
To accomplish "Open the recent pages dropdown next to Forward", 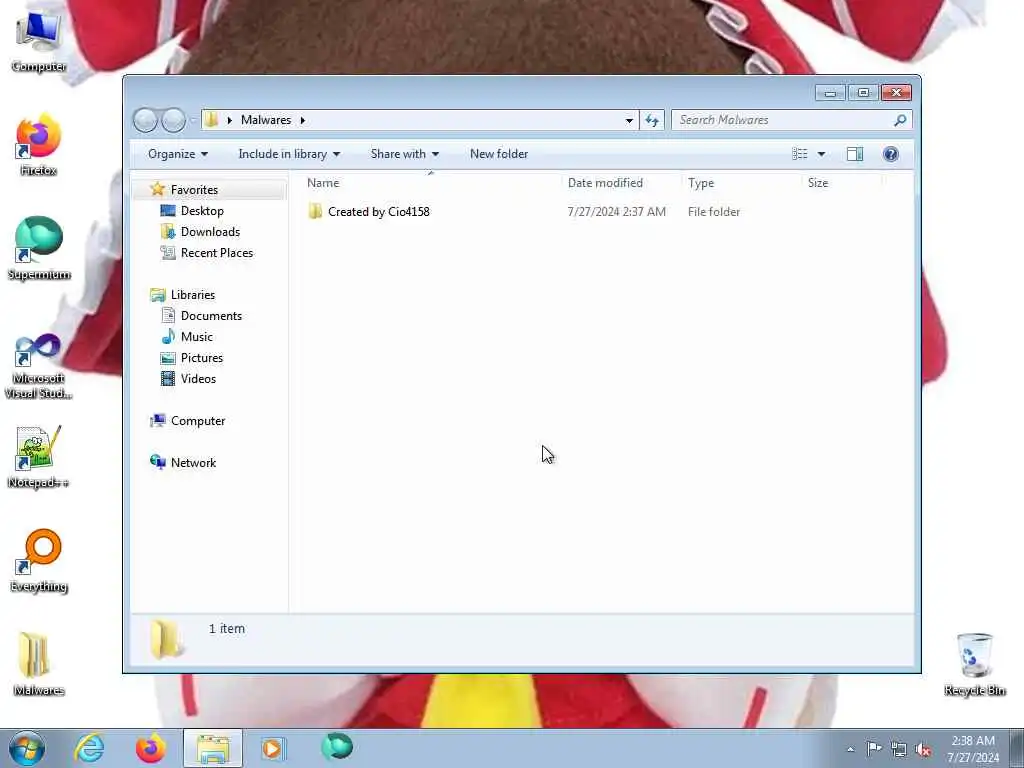I will point(193,120).
